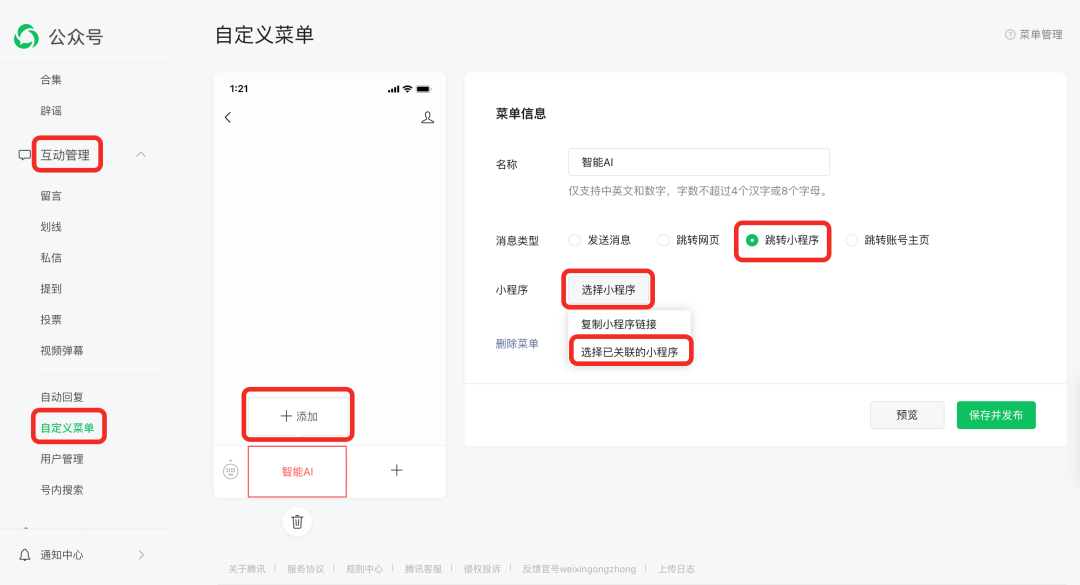Open 私信 in the sidebar

pos(51,258)
